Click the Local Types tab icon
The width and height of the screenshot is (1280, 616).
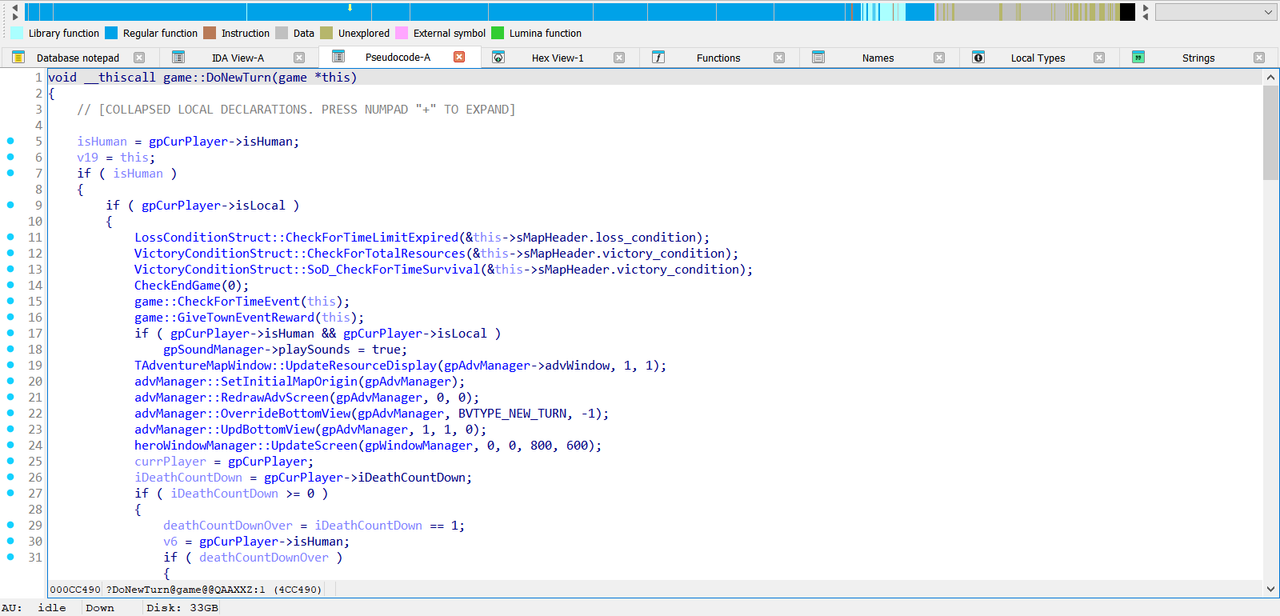point(978,58)
